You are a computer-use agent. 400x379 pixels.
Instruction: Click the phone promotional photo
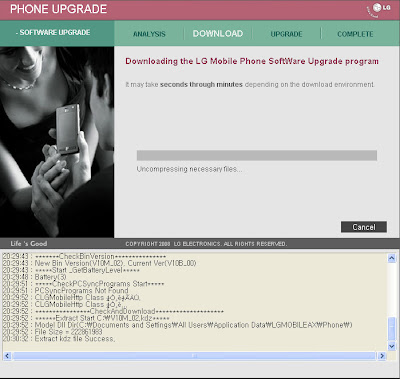57,142
